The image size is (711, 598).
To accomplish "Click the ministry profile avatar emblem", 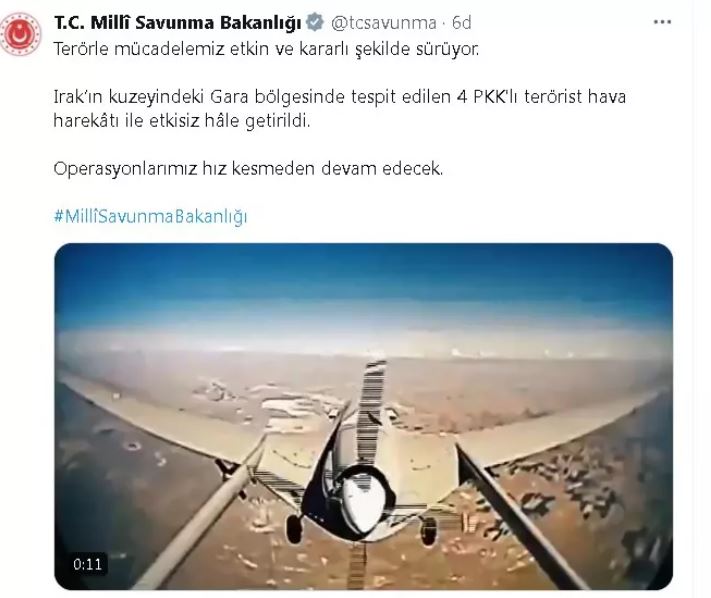I will click(x=20, y=34).
